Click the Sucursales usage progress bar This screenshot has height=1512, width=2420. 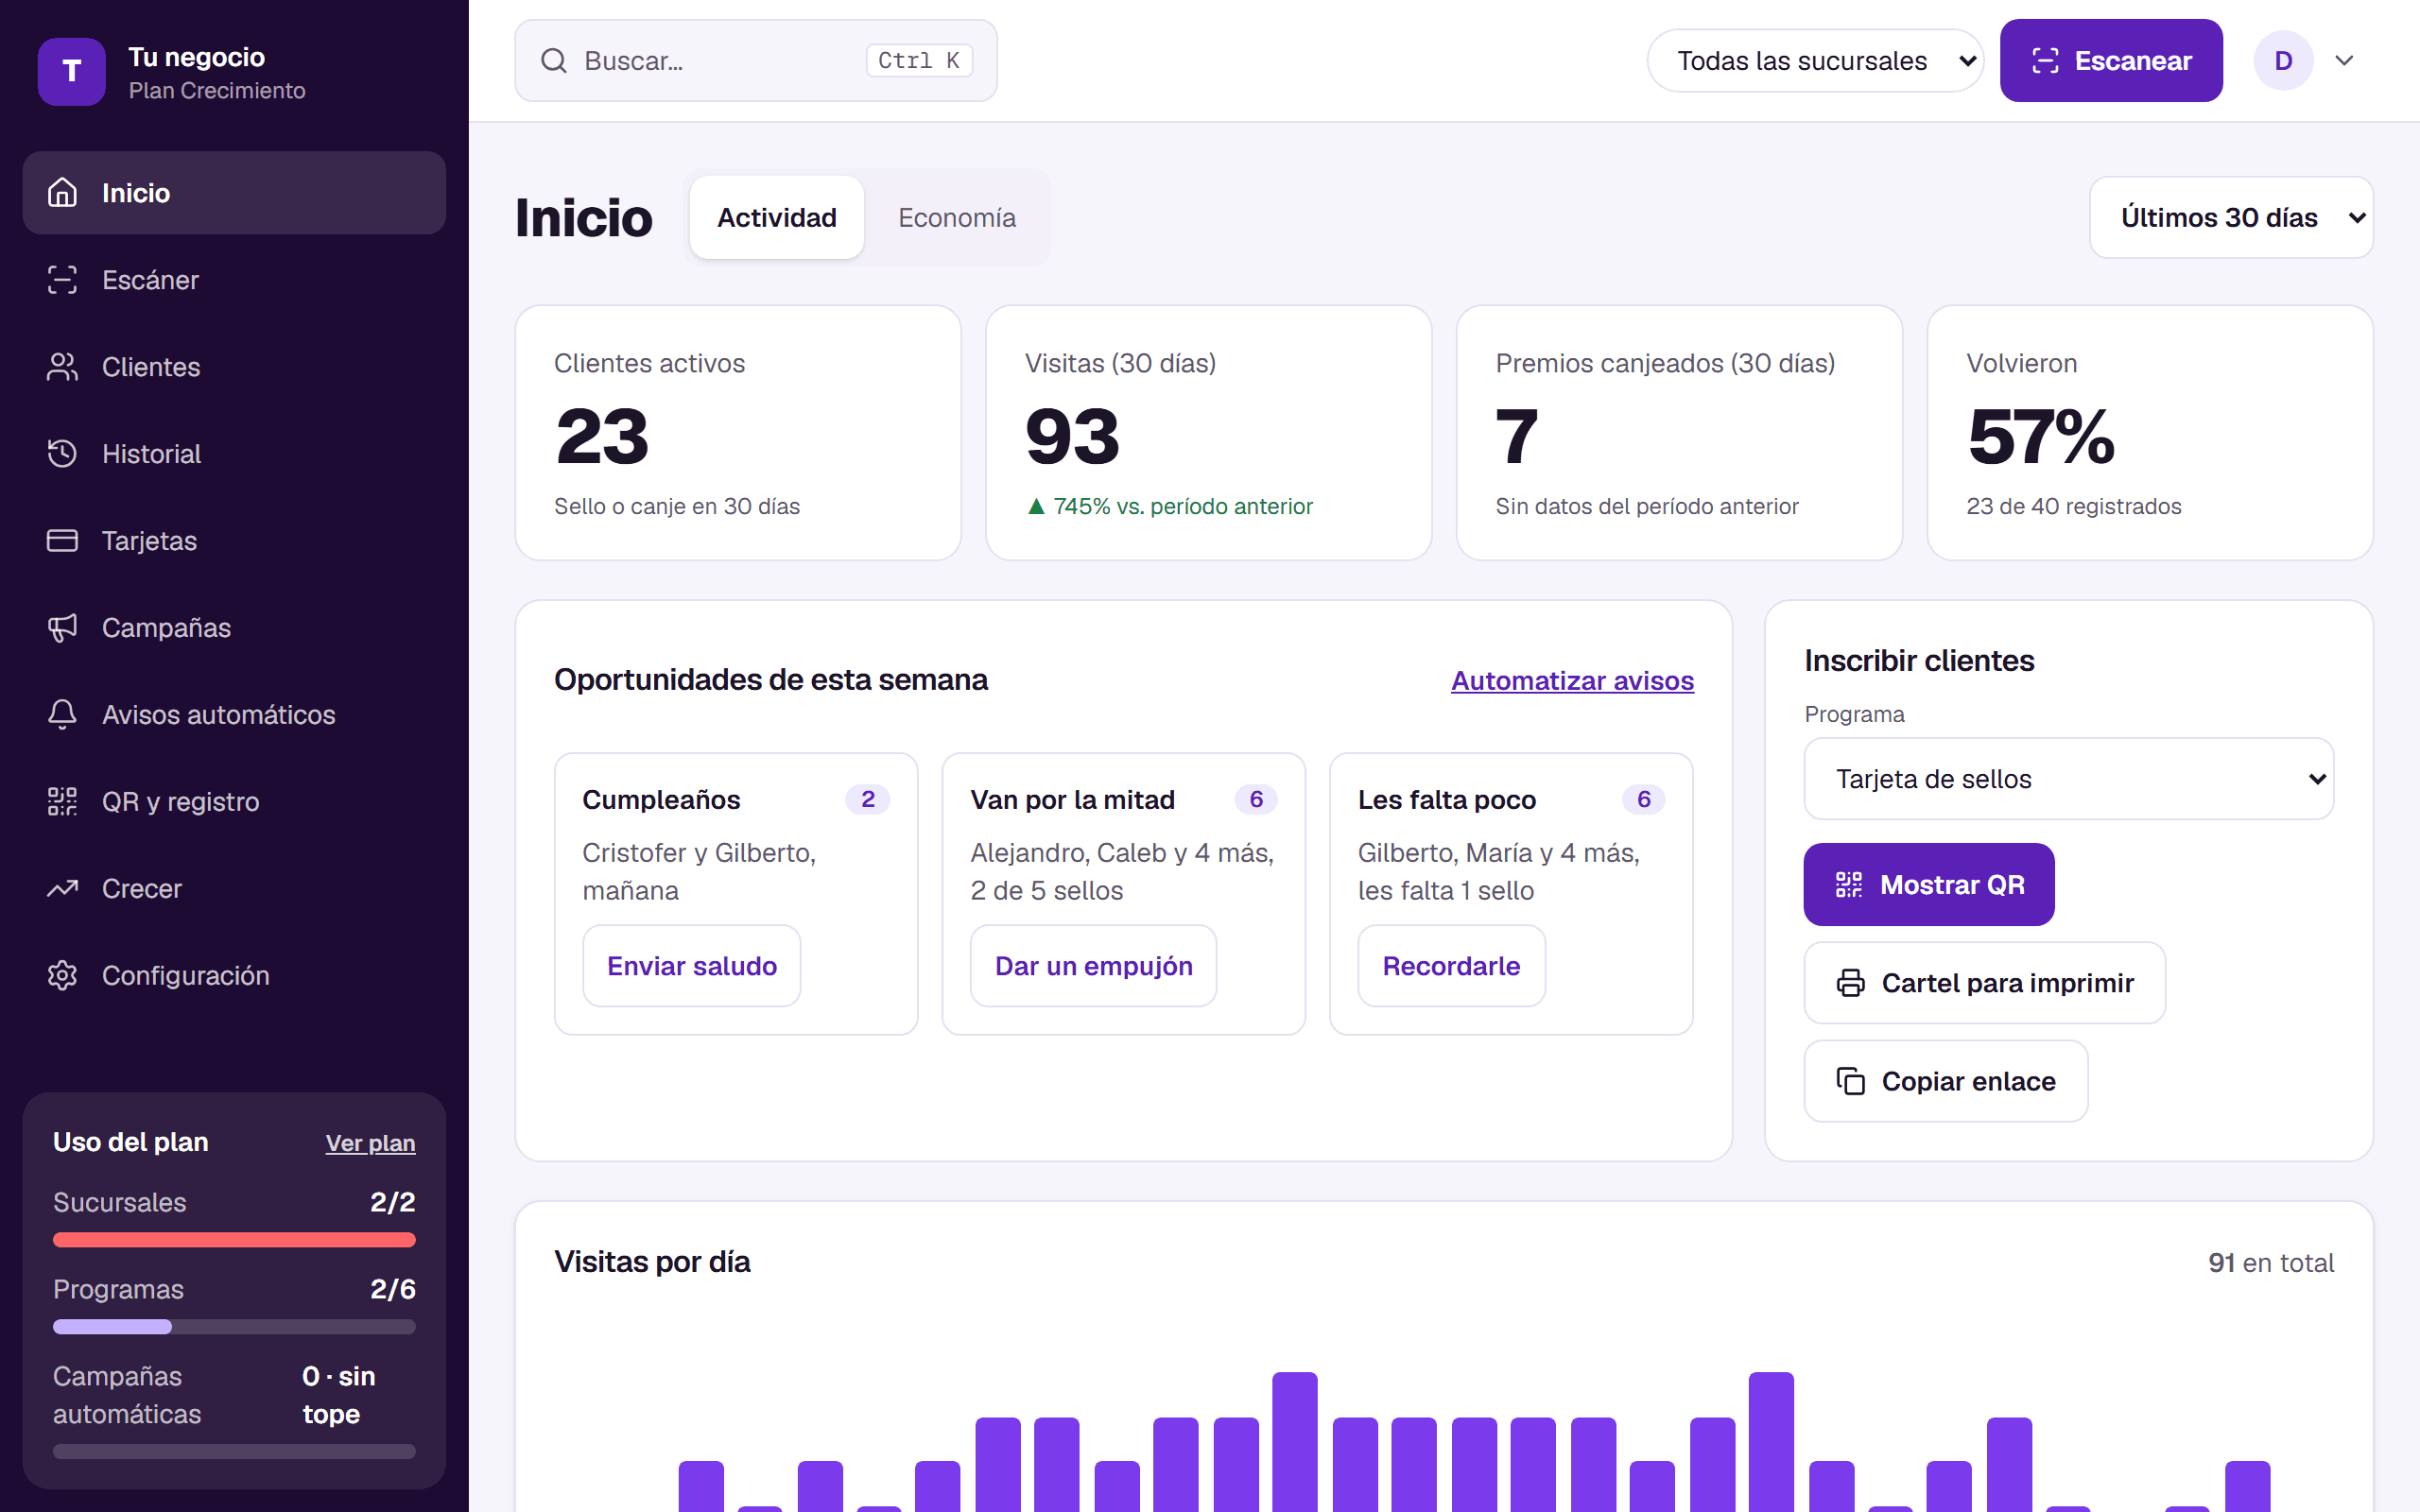pos(234,1240)
